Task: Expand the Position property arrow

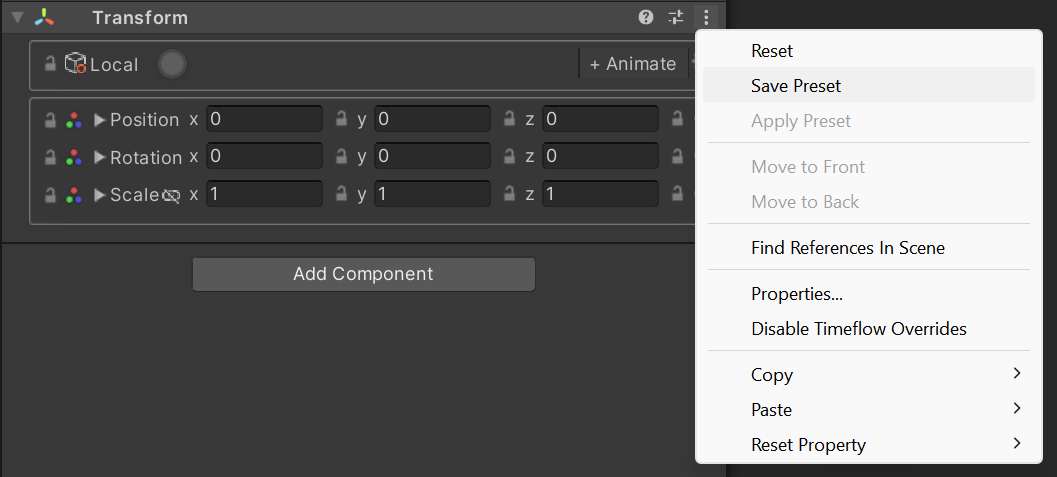Action: click(x=100, y=120)
